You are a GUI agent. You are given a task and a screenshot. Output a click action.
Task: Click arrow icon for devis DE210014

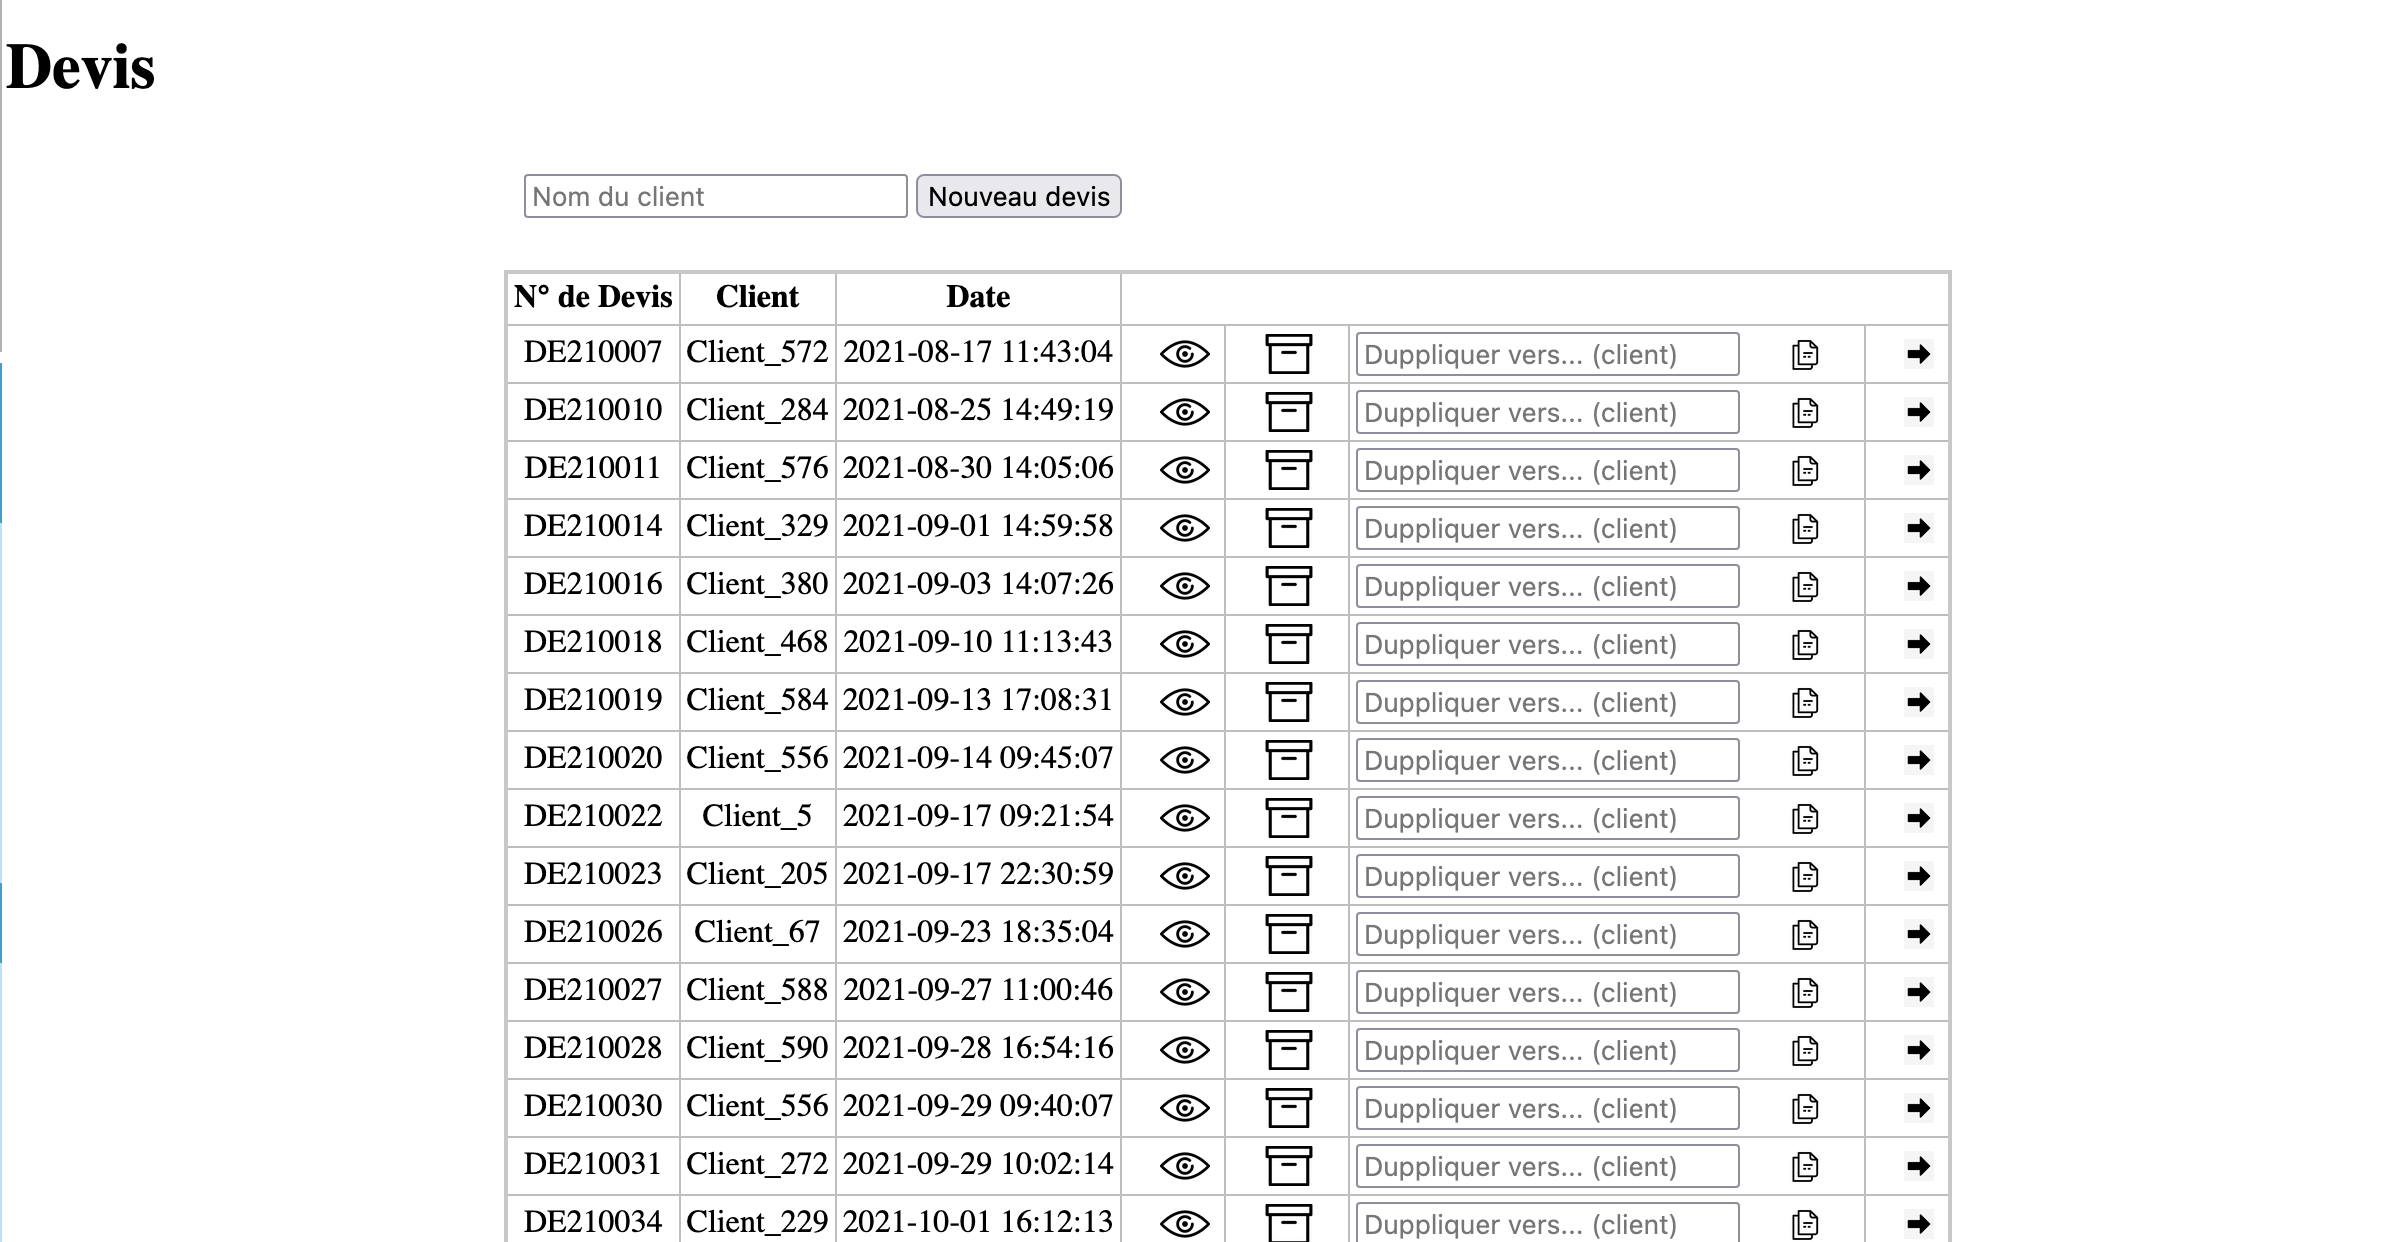click(1918, 528)
